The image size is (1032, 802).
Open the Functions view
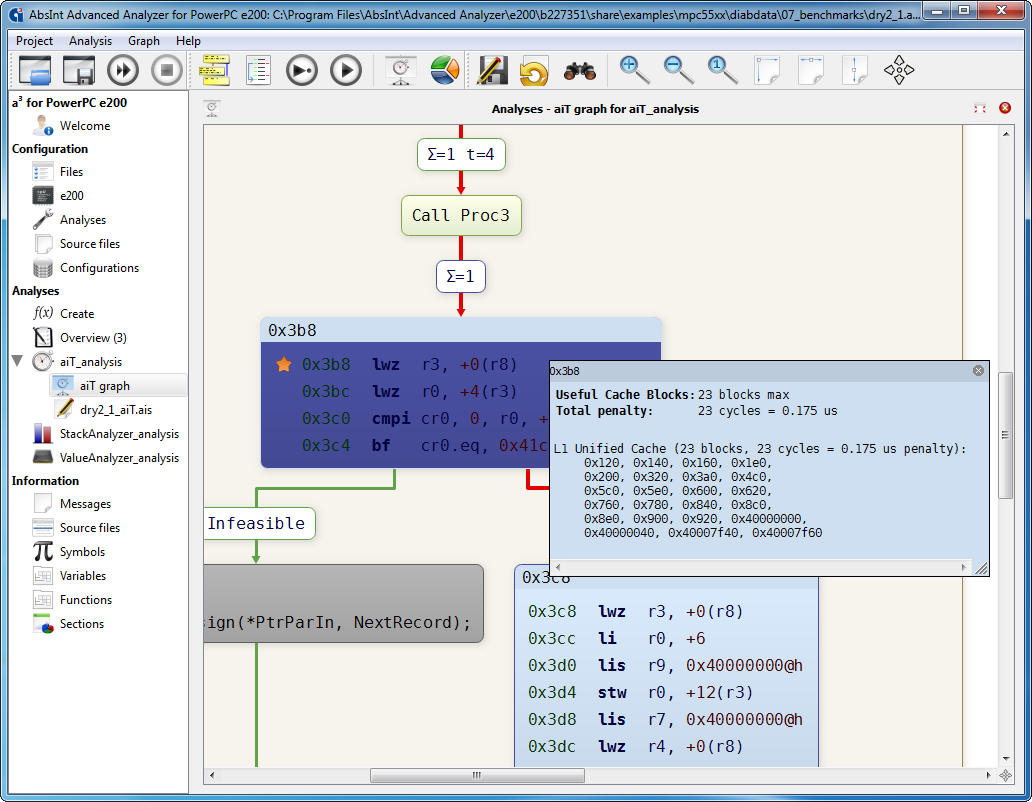click(x=86, y=600)
